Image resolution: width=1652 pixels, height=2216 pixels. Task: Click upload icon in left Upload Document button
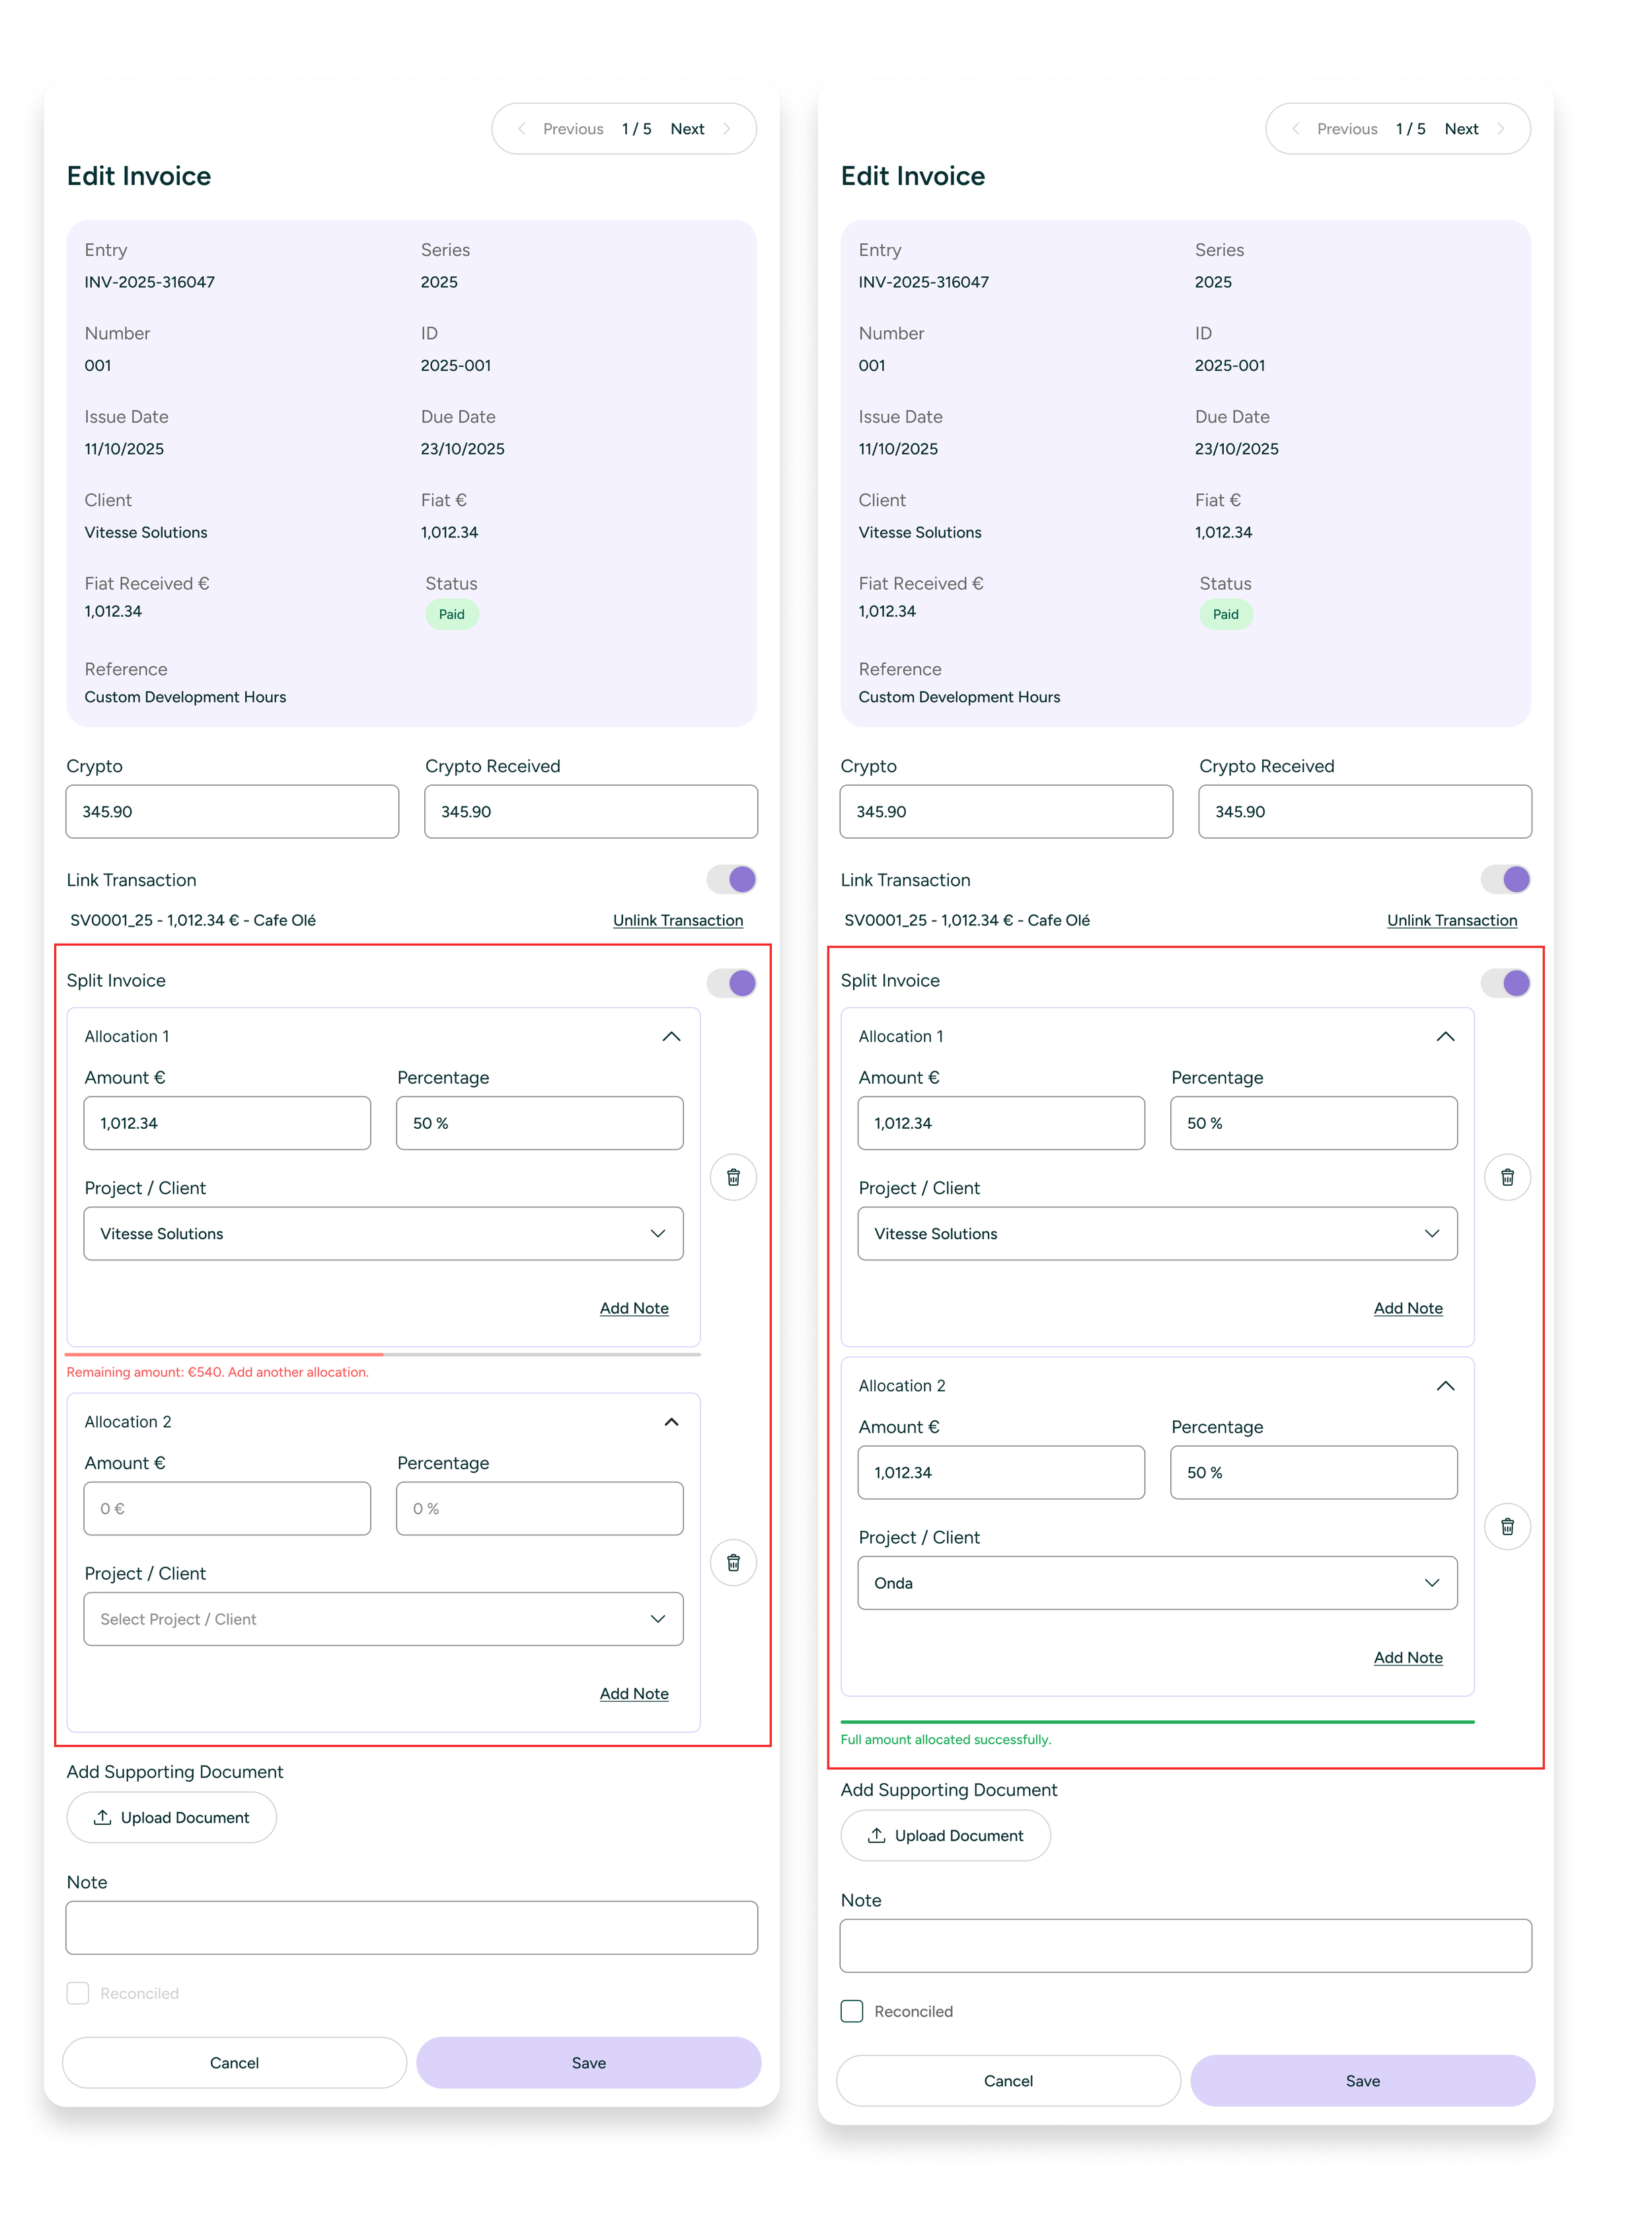pyautogui.click(x=102, y=1817)
